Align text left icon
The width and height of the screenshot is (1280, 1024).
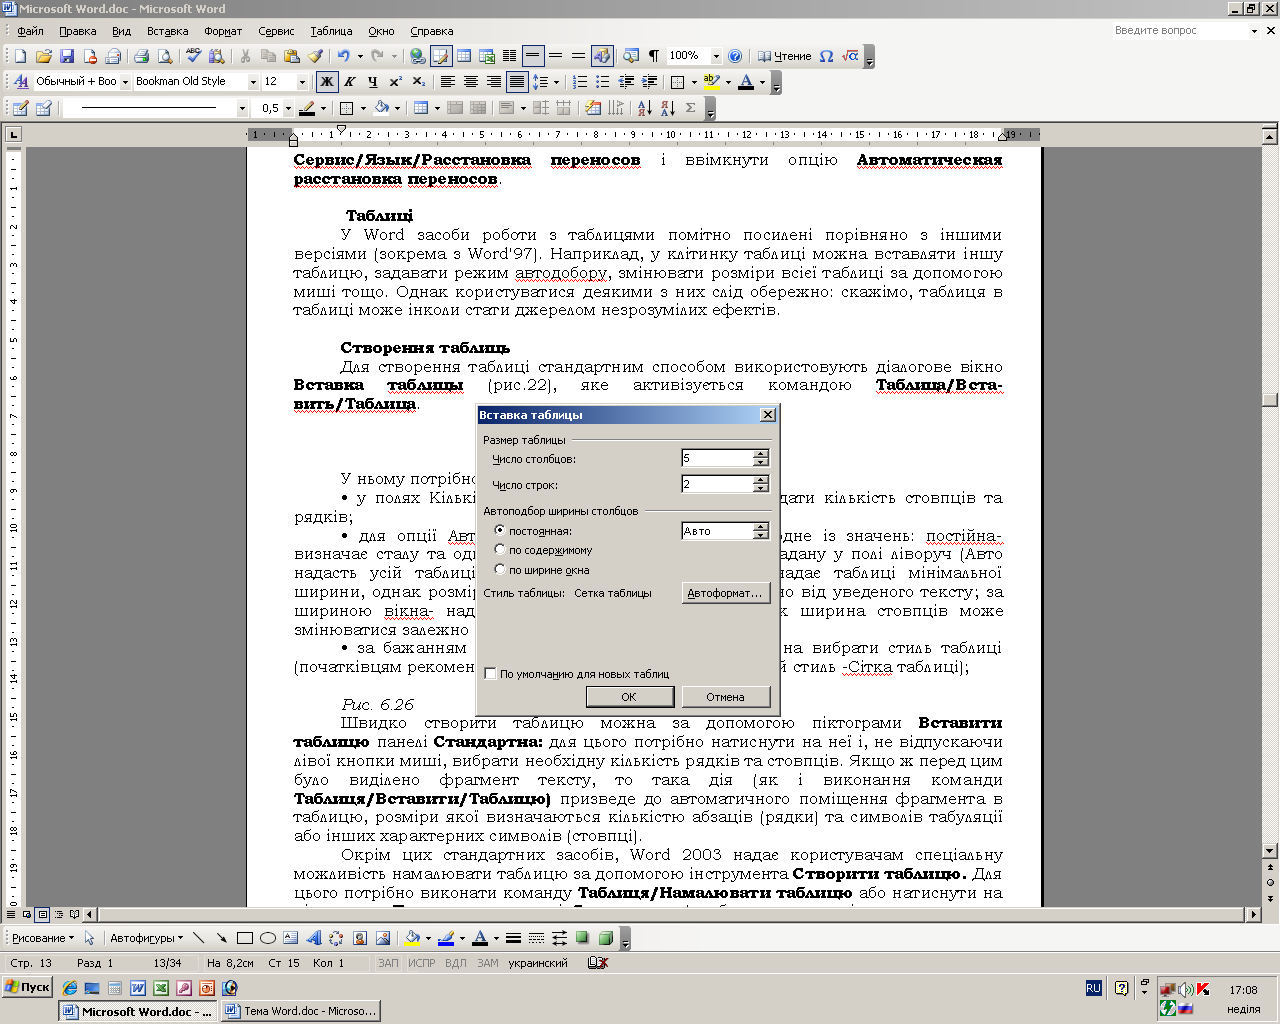pos(448,82)
